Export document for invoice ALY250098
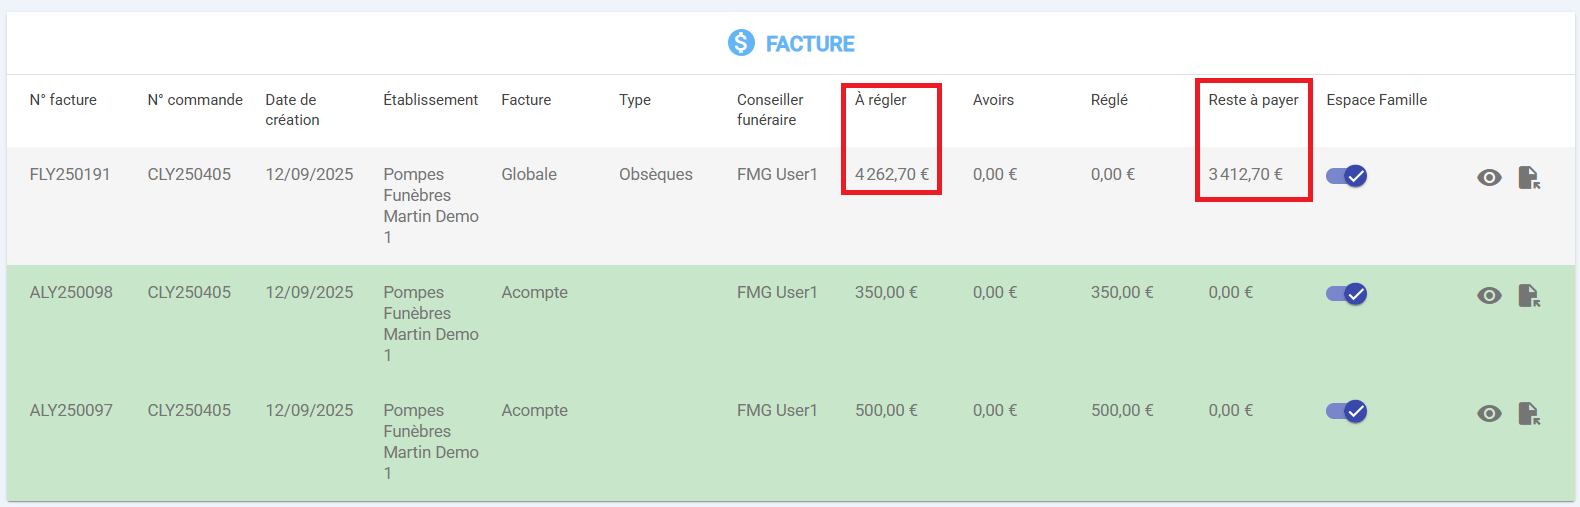Viewport: 1580px width, 507px height. point(1529,296)
